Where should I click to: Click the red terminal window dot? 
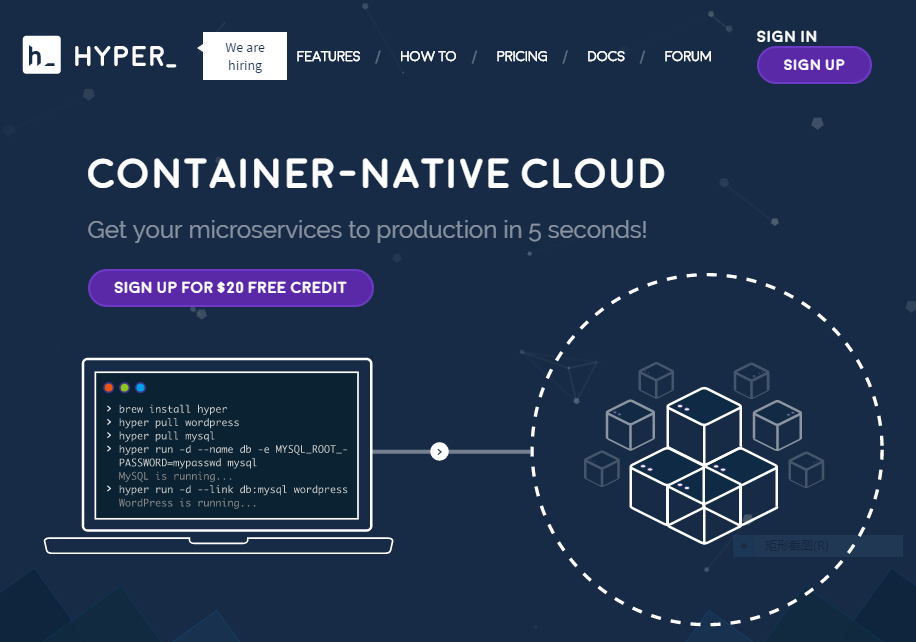click(x=109, y=387)
